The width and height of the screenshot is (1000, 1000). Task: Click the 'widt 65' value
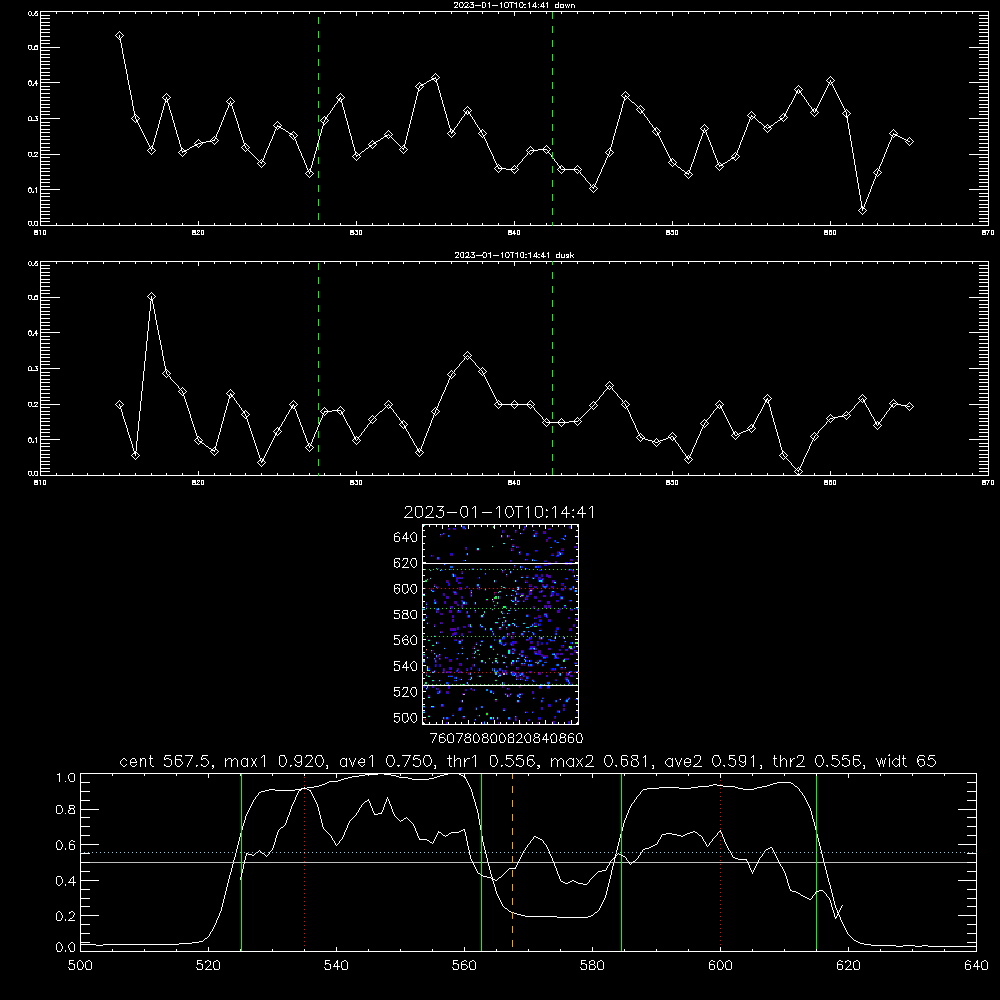coord(906,761)
